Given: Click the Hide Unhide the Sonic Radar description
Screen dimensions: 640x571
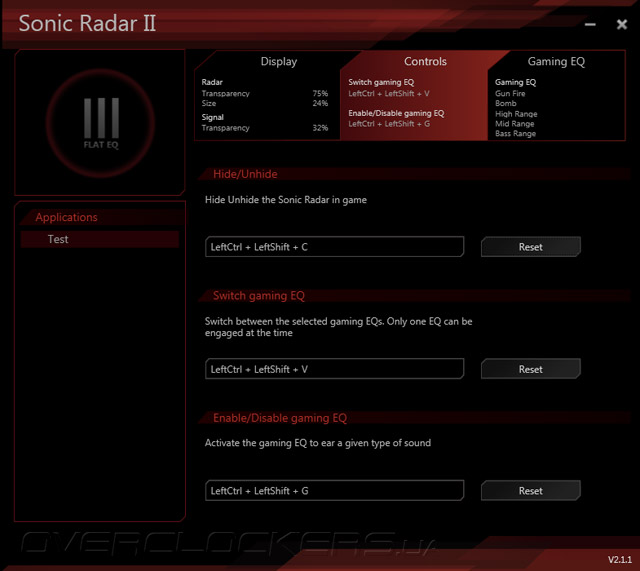Looking at the screenshot, I should coord(286,200).
